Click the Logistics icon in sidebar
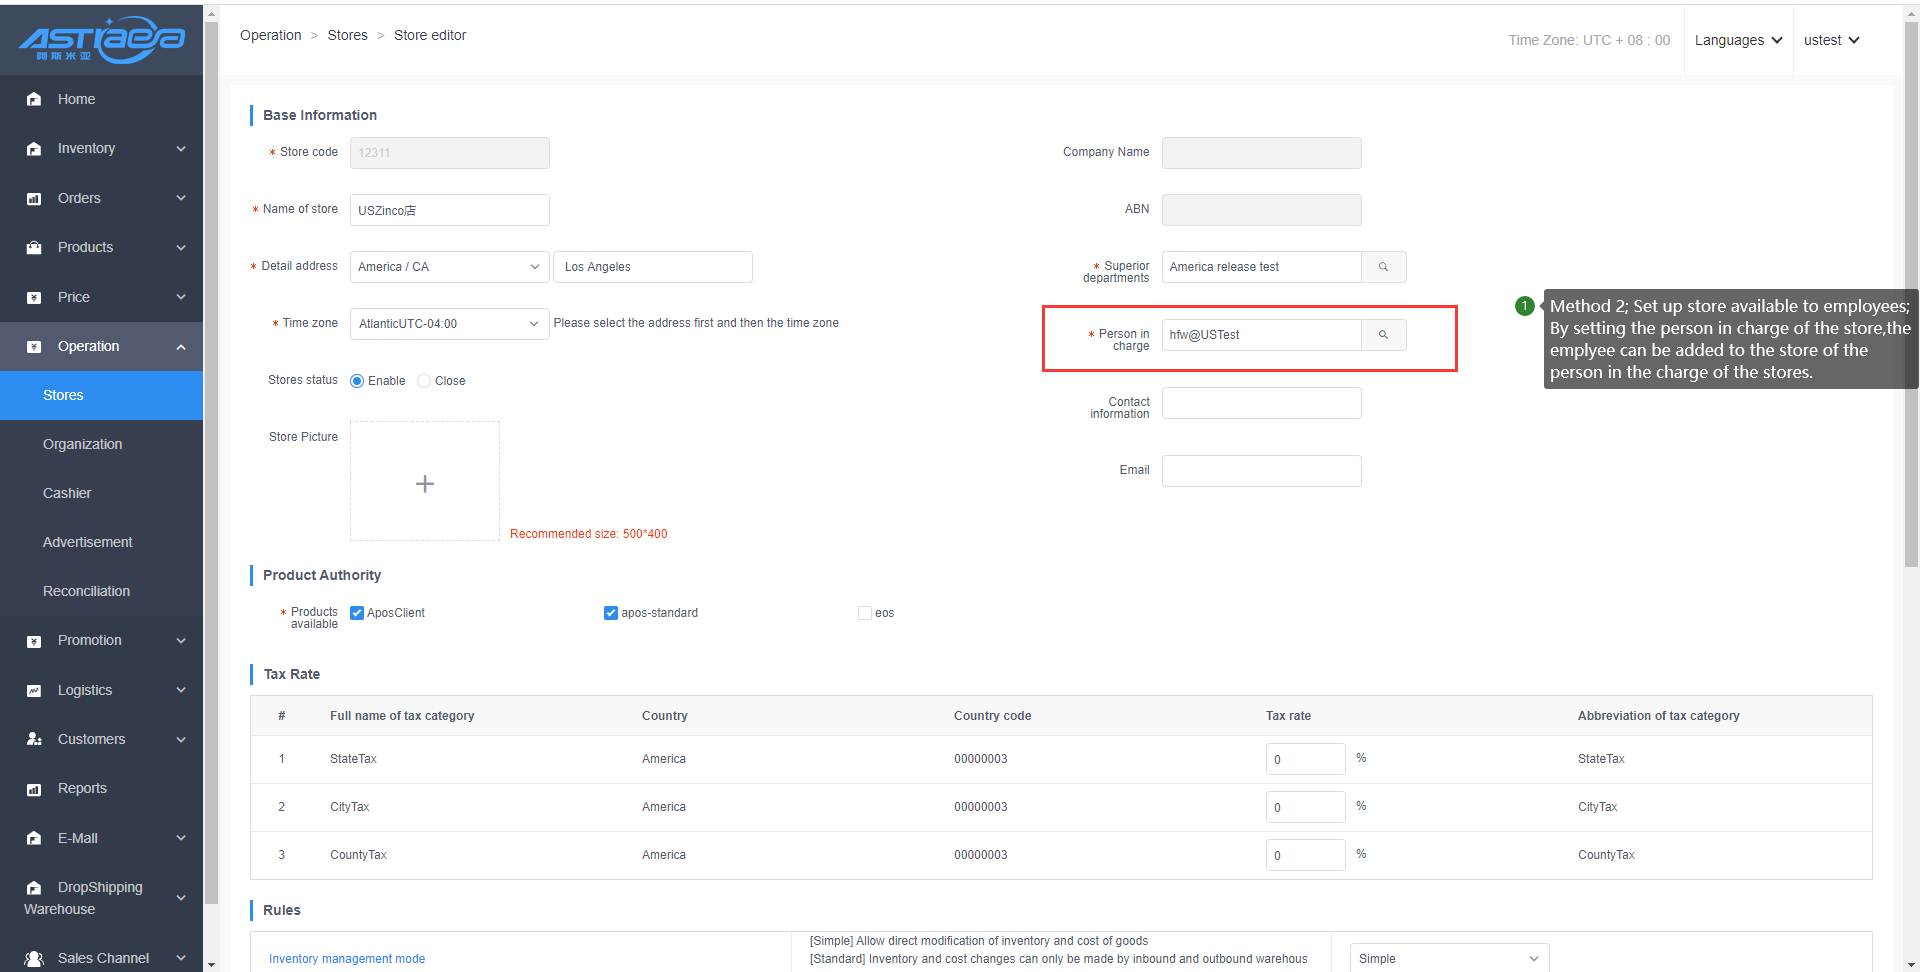Screen dimensions: 1920x972 [x=34, y=690]
